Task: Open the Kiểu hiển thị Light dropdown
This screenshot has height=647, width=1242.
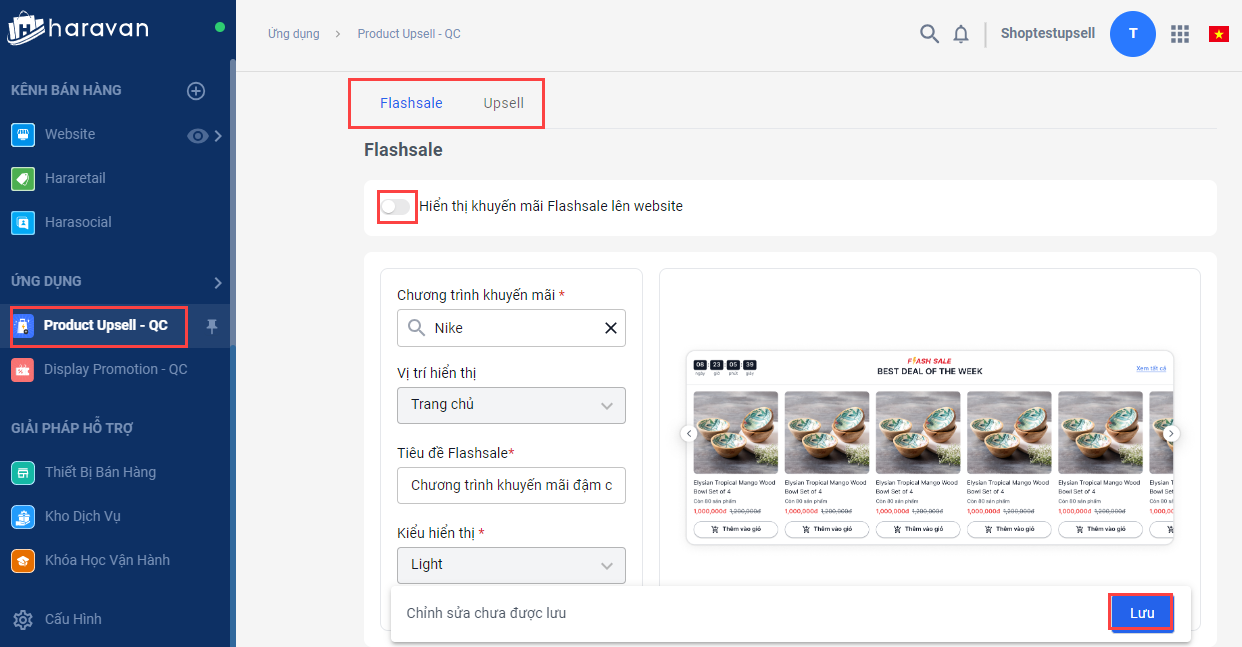Action: coord(511,565)
